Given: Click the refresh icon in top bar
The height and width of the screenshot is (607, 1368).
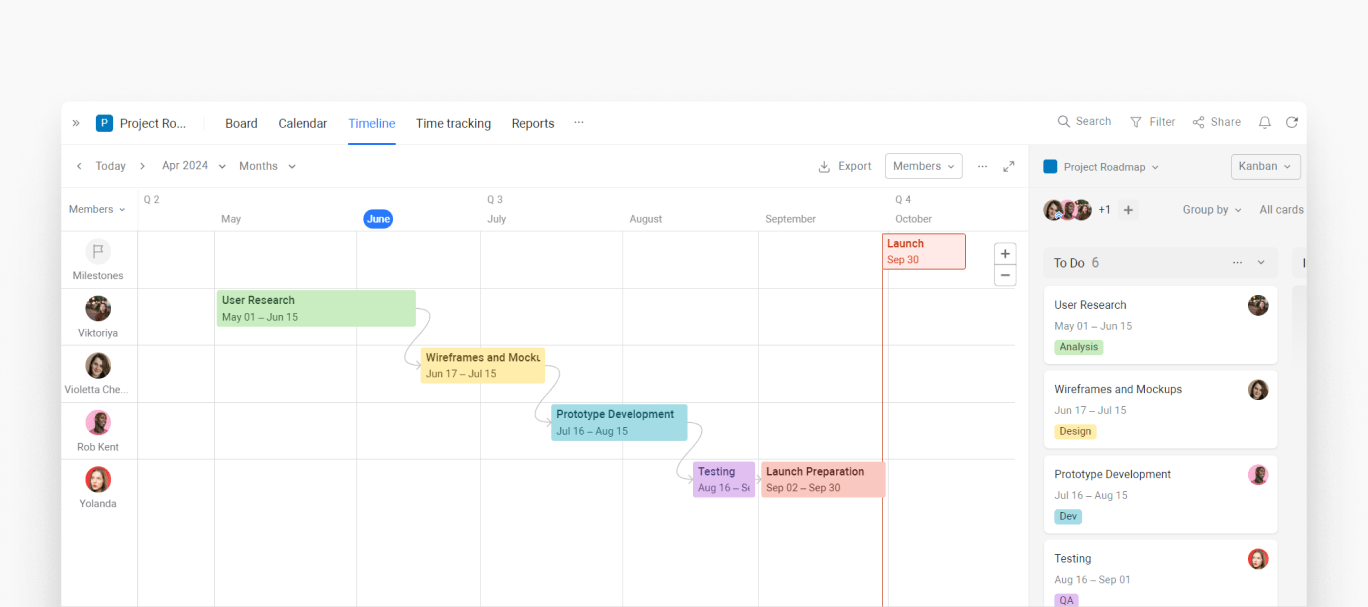Looking at the screenshot, I should pos(1292,122).
